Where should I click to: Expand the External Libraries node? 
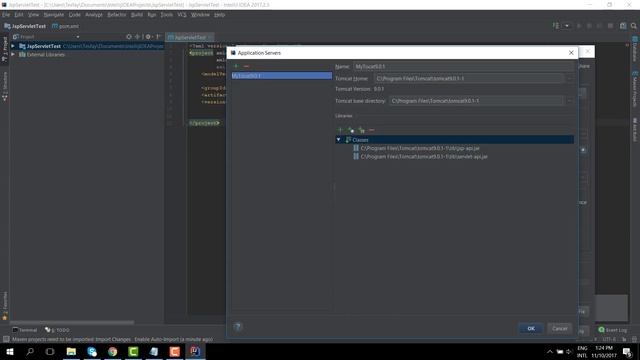click(13, 54)
